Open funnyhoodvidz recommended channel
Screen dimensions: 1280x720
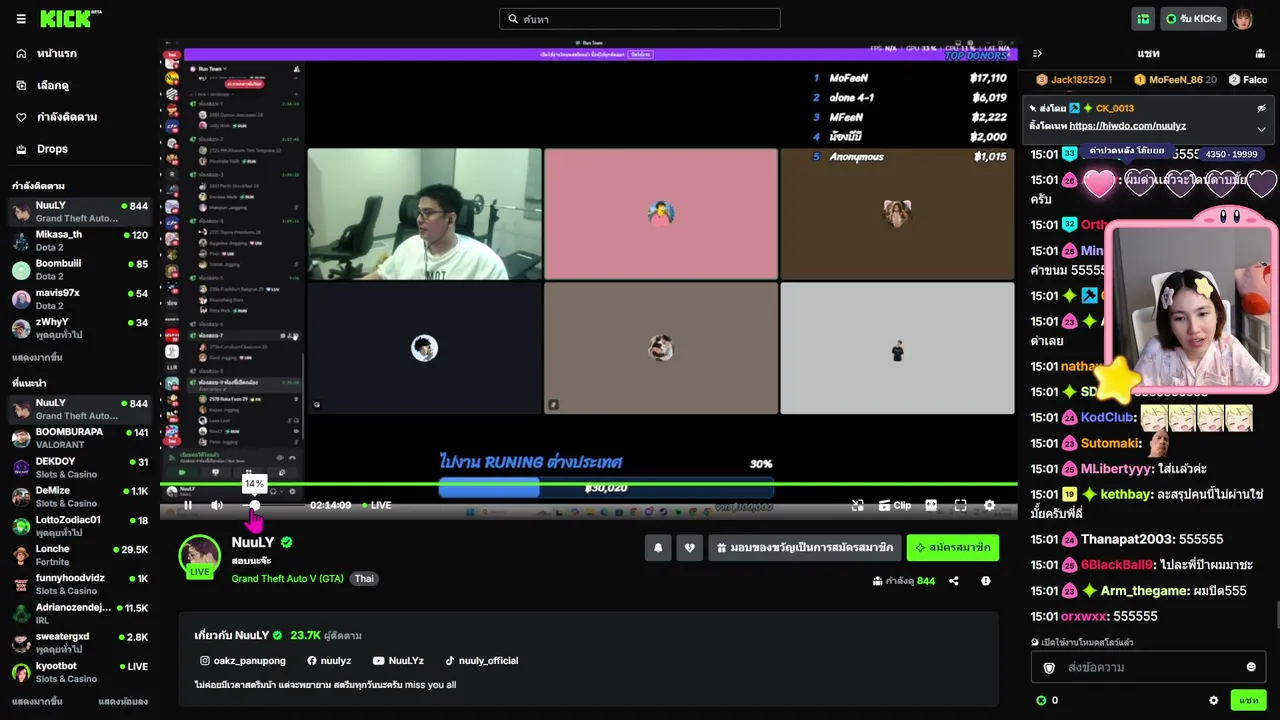tap(80, 584)
